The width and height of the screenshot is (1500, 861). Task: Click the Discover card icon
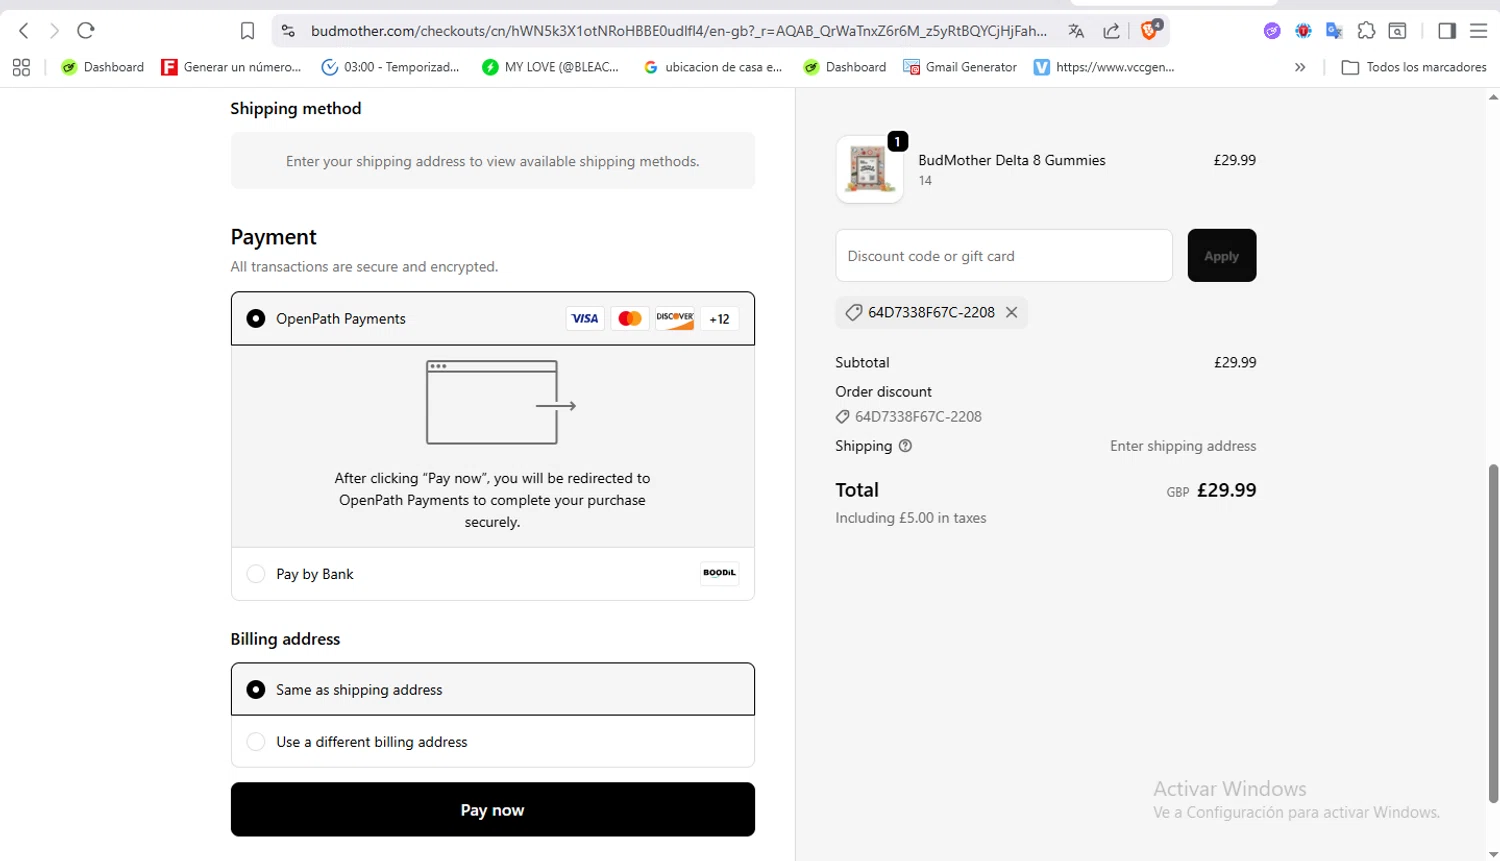(x=675, y=319)
